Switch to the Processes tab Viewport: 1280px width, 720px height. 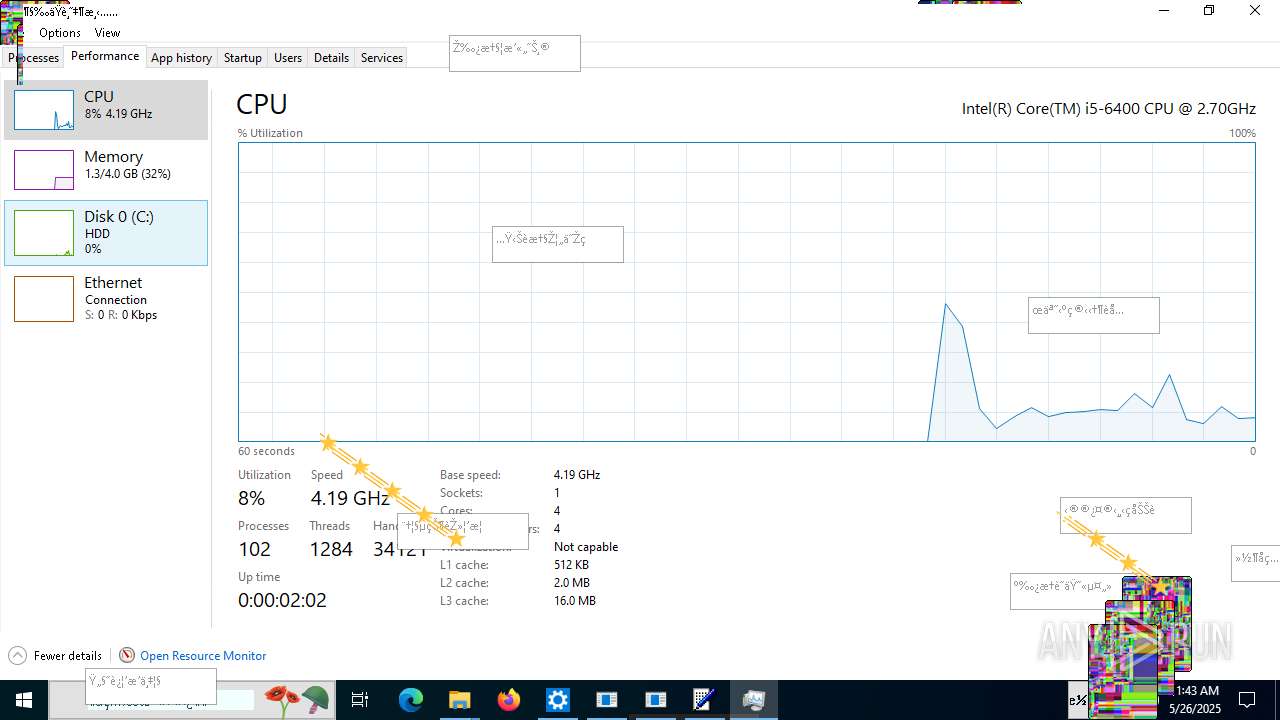34,58
